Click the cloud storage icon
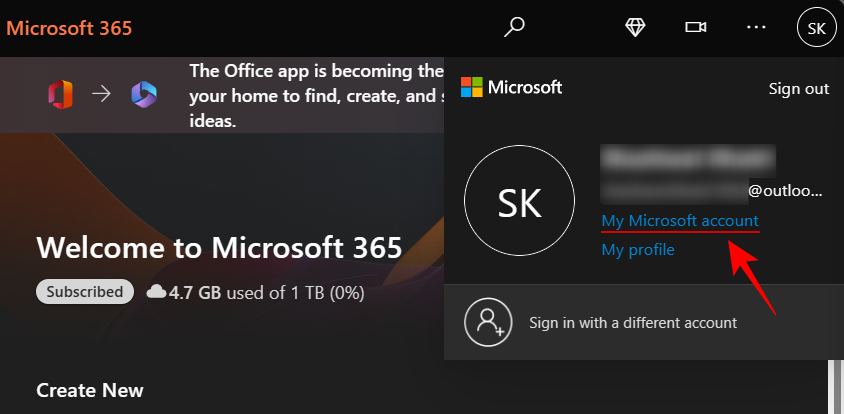 [x=155, y=292]
